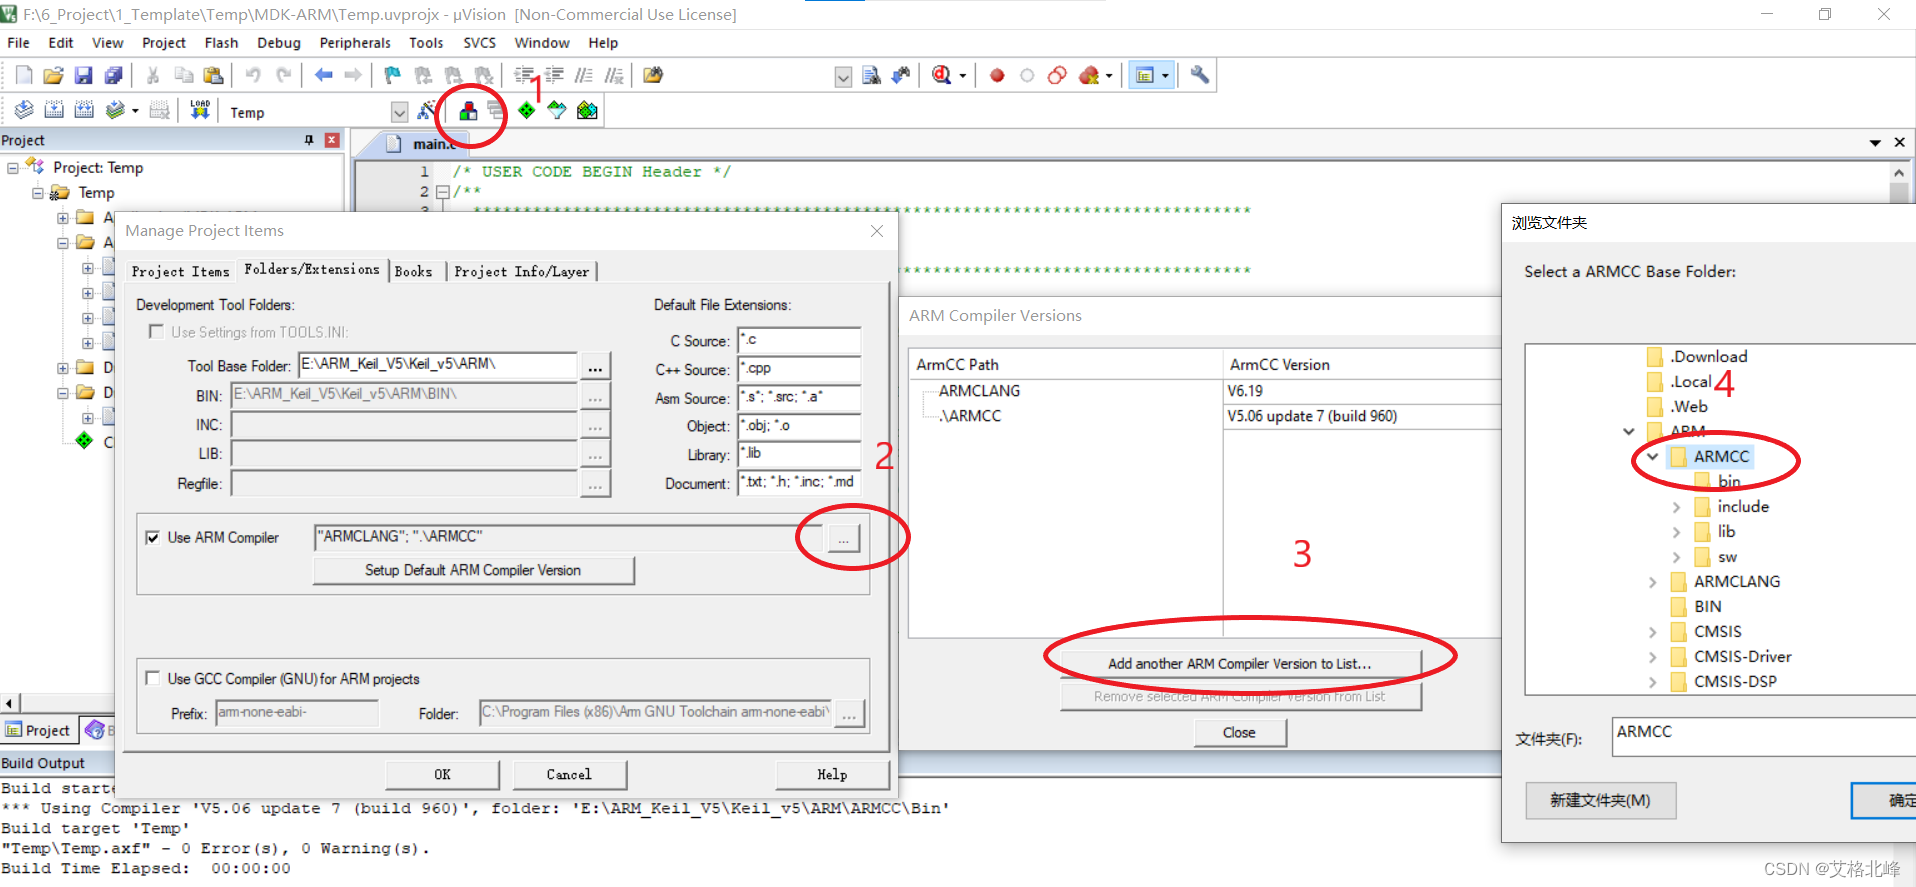Click Add another ARM Compiler Version to List
The image size is (1916, 887).
[1240, 663]
